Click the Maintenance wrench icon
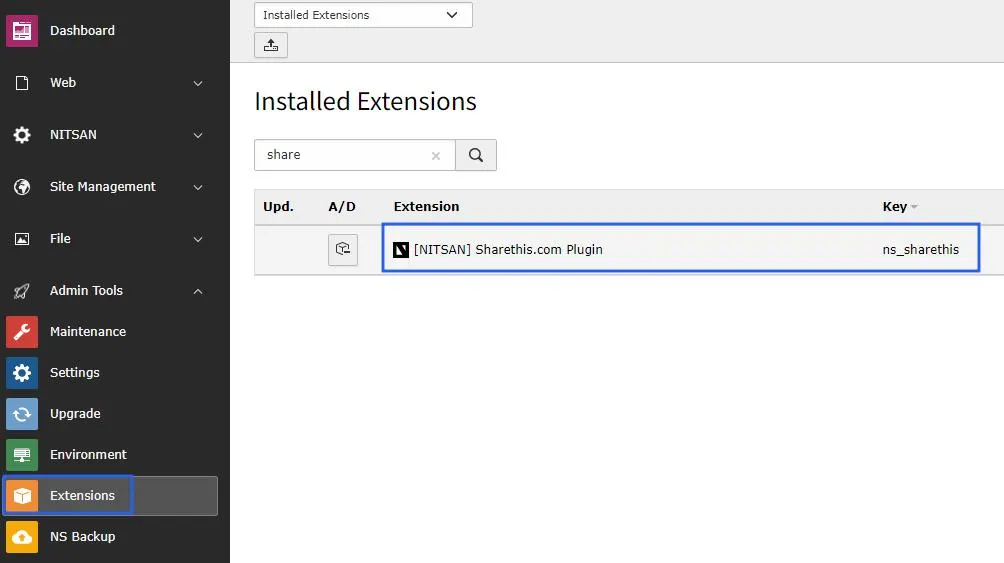Viewport: 1004px width, 563px height. click(x=22, y=332)
